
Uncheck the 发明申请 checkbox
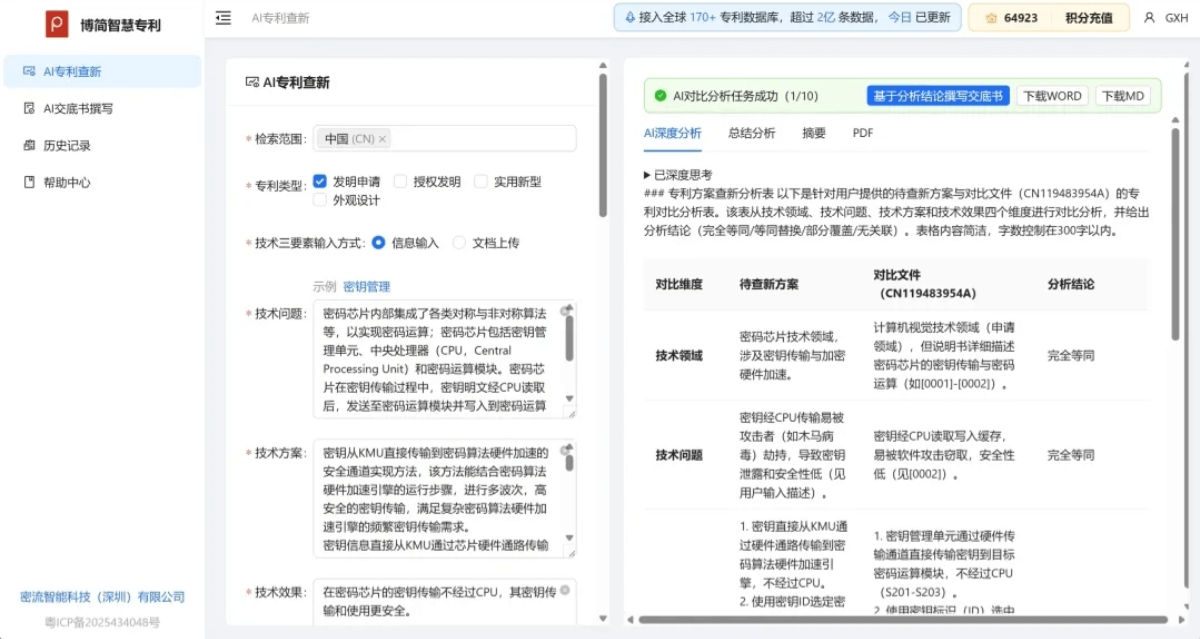320,181
